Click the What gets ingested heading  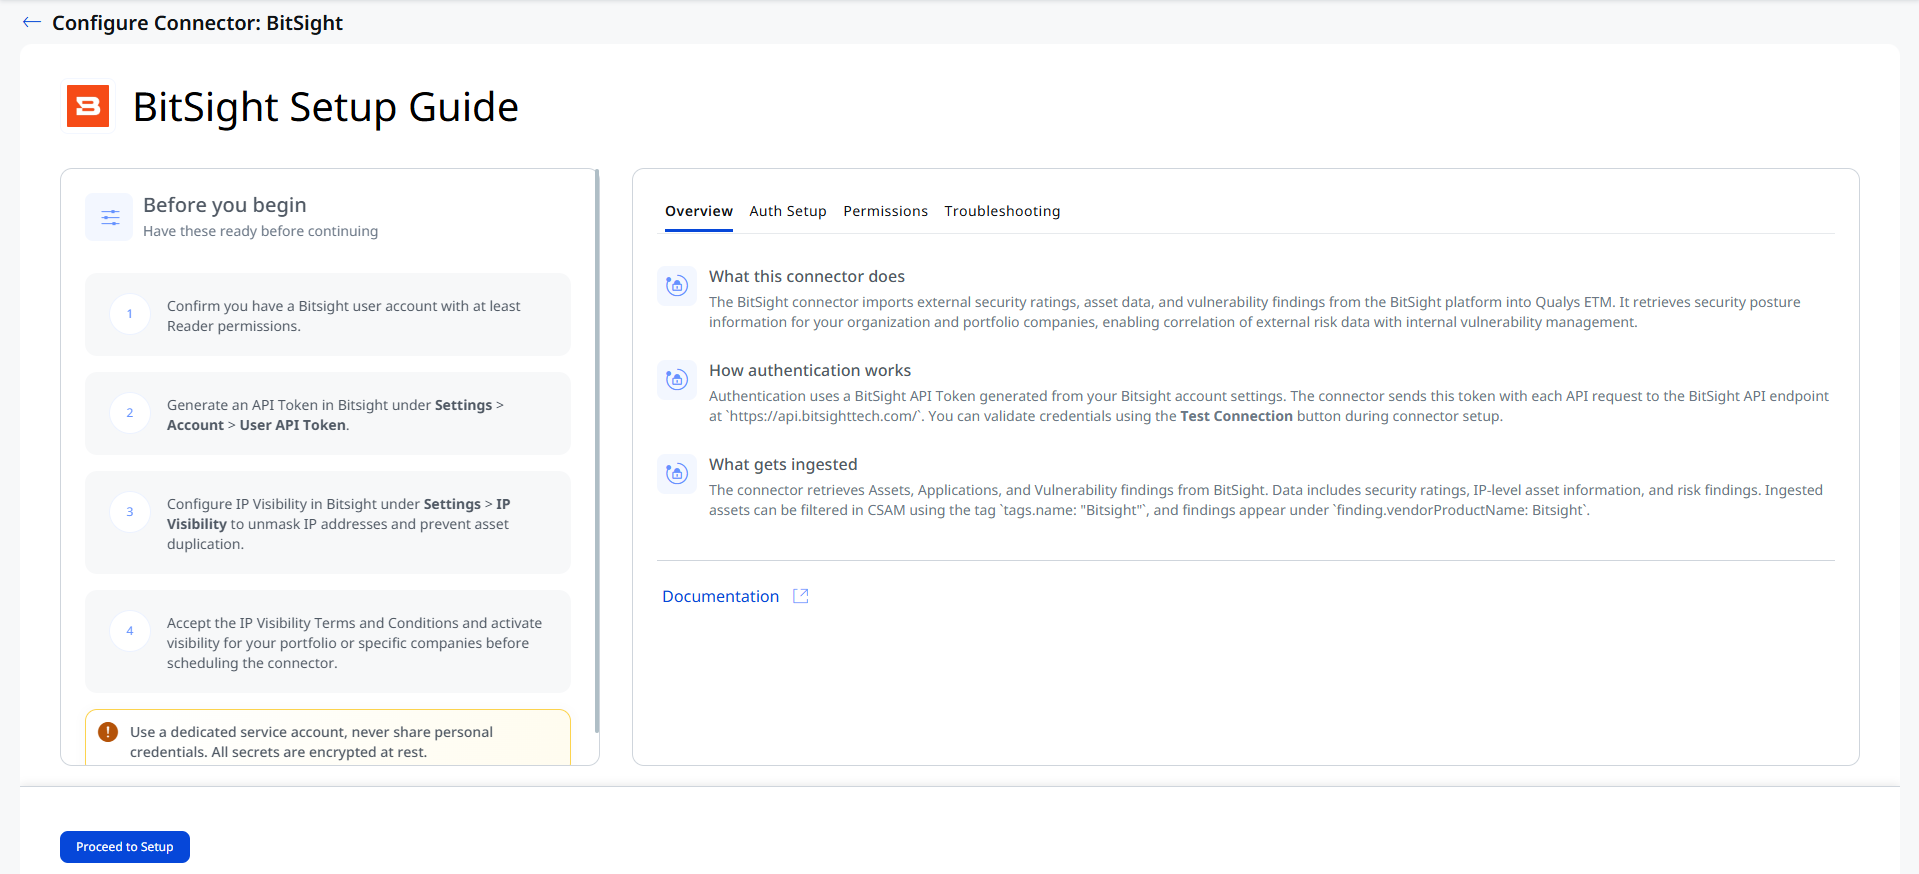tap(783, 464)
